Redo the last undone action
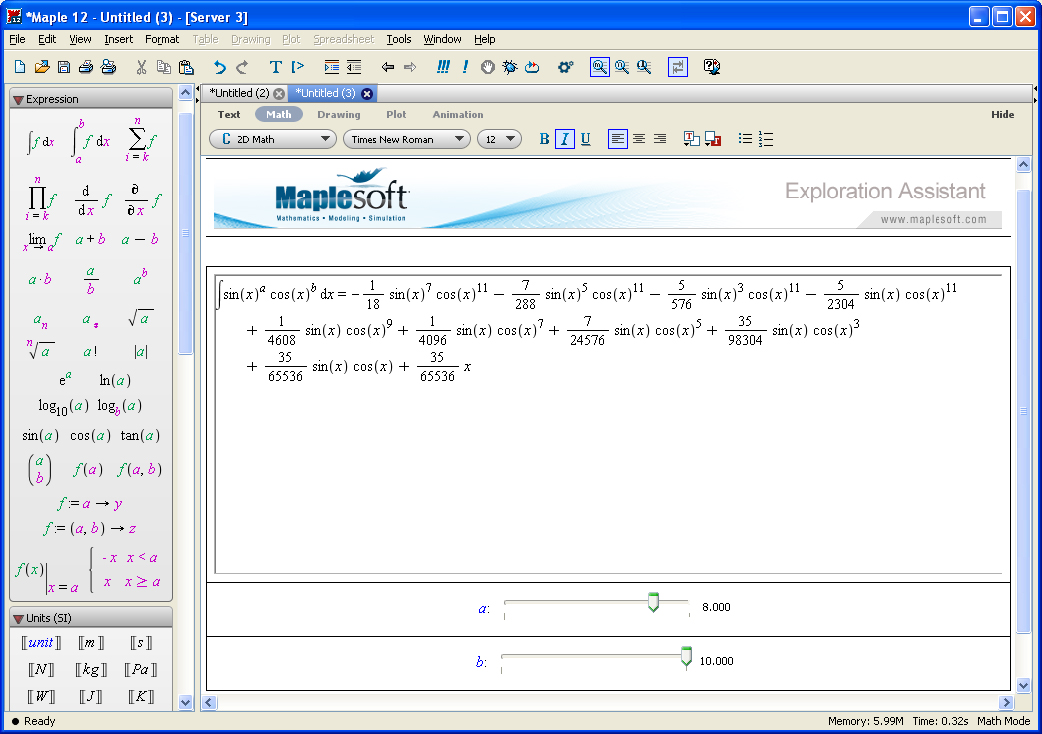 point(242,66)
